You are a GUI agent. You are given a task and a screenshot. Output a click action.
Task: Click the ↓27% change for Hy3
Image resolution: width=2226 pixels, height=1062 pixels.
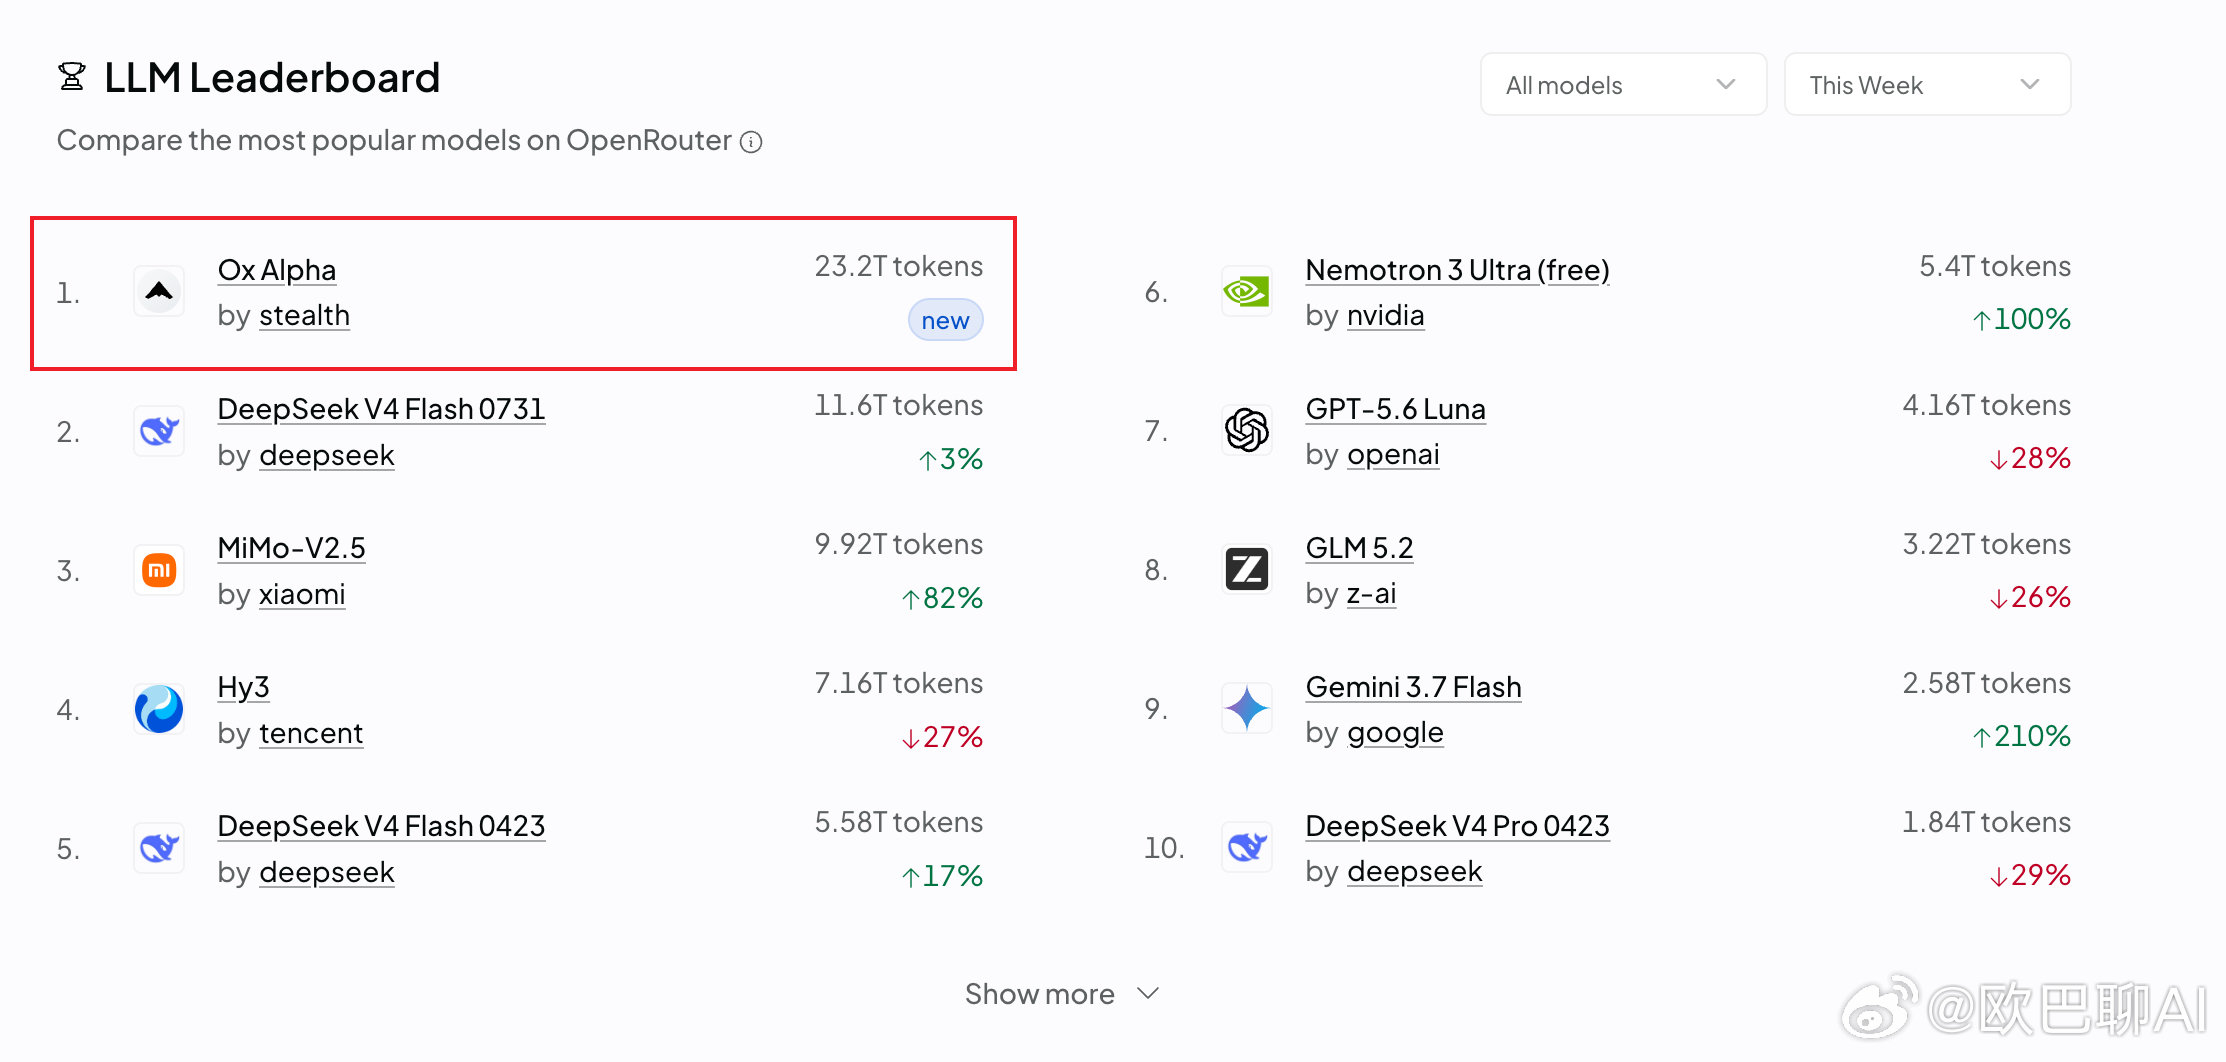pyautogui.click(x=942, y=738)
